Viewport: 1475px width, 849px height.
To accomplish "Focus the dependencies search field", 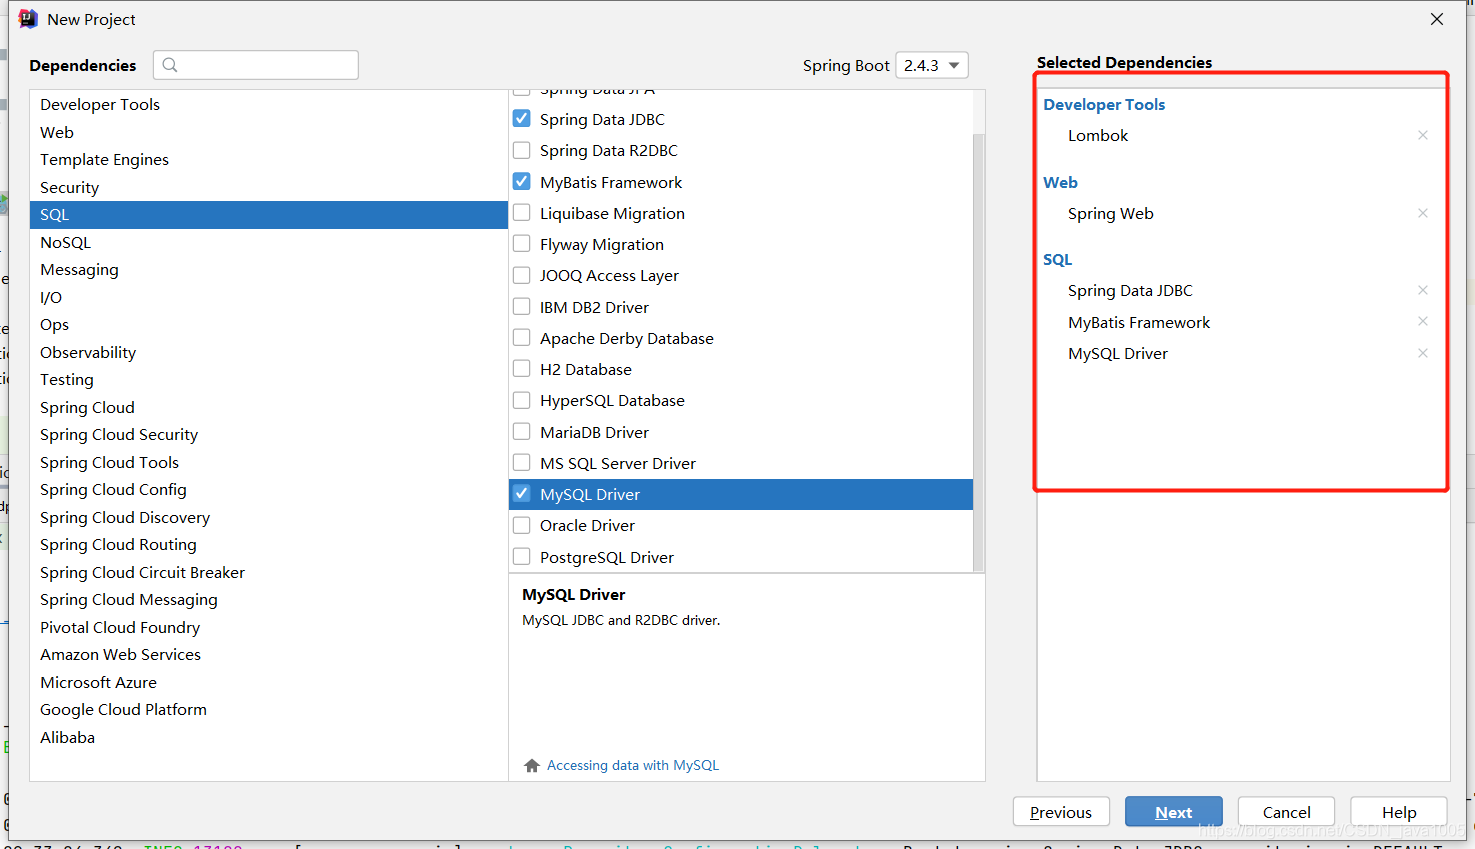I will 256,65.
